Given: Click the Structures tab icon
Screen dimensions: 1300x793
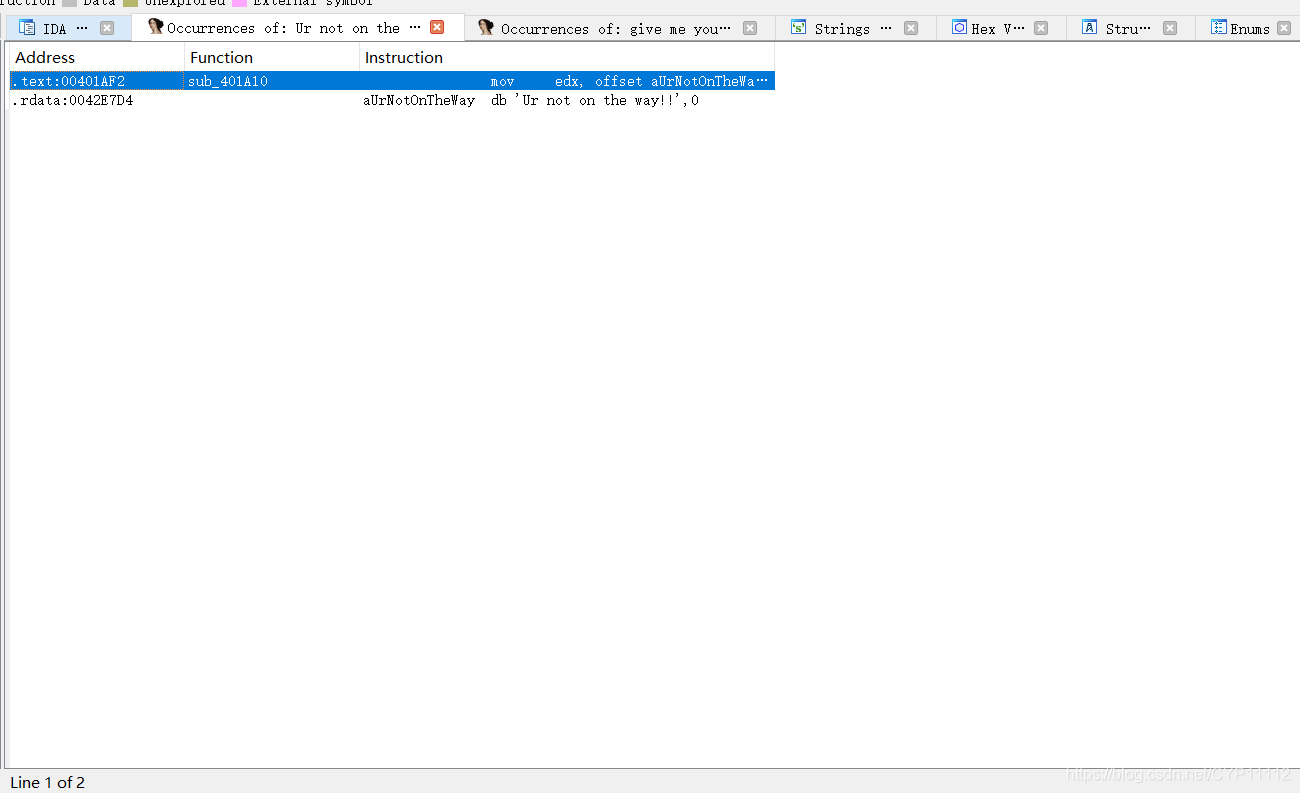Looking at the screenshot, I should pyautogui.click(x=1090, y=28).
